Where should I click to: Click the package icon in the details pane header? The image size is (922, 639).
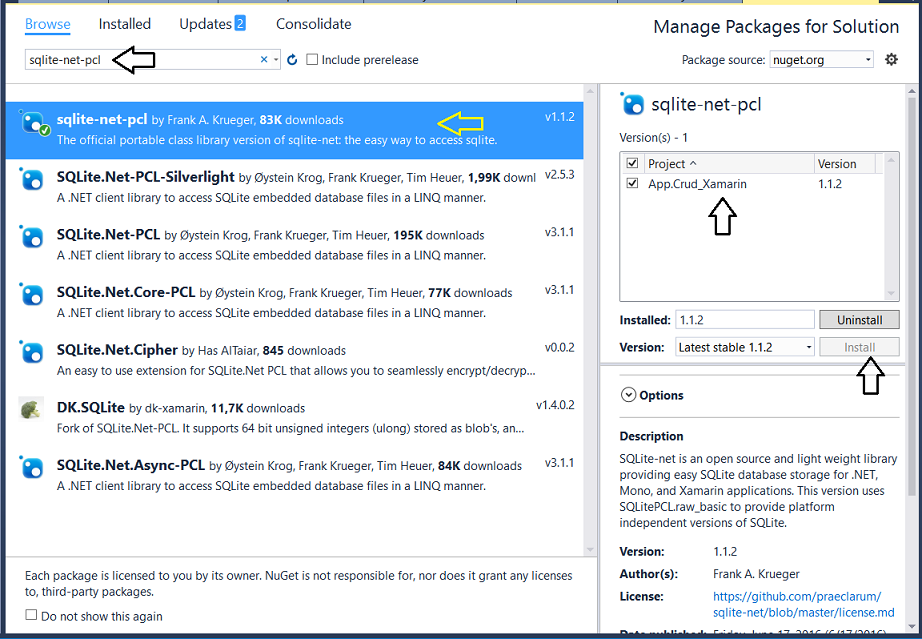point(632,103)
